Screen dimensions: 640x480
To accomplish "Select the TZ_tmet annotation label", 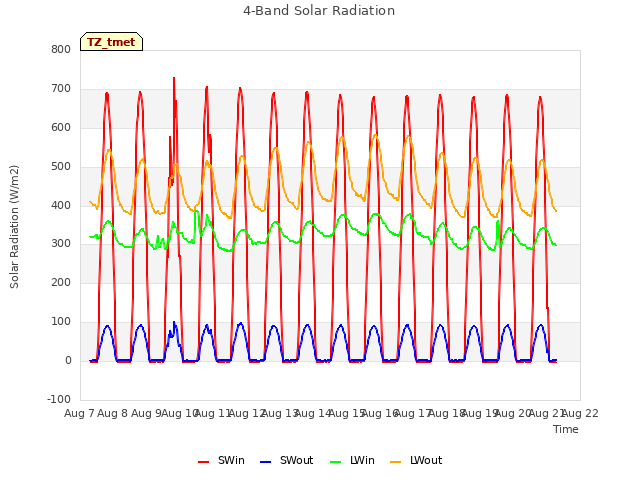I will click(111, 42).
